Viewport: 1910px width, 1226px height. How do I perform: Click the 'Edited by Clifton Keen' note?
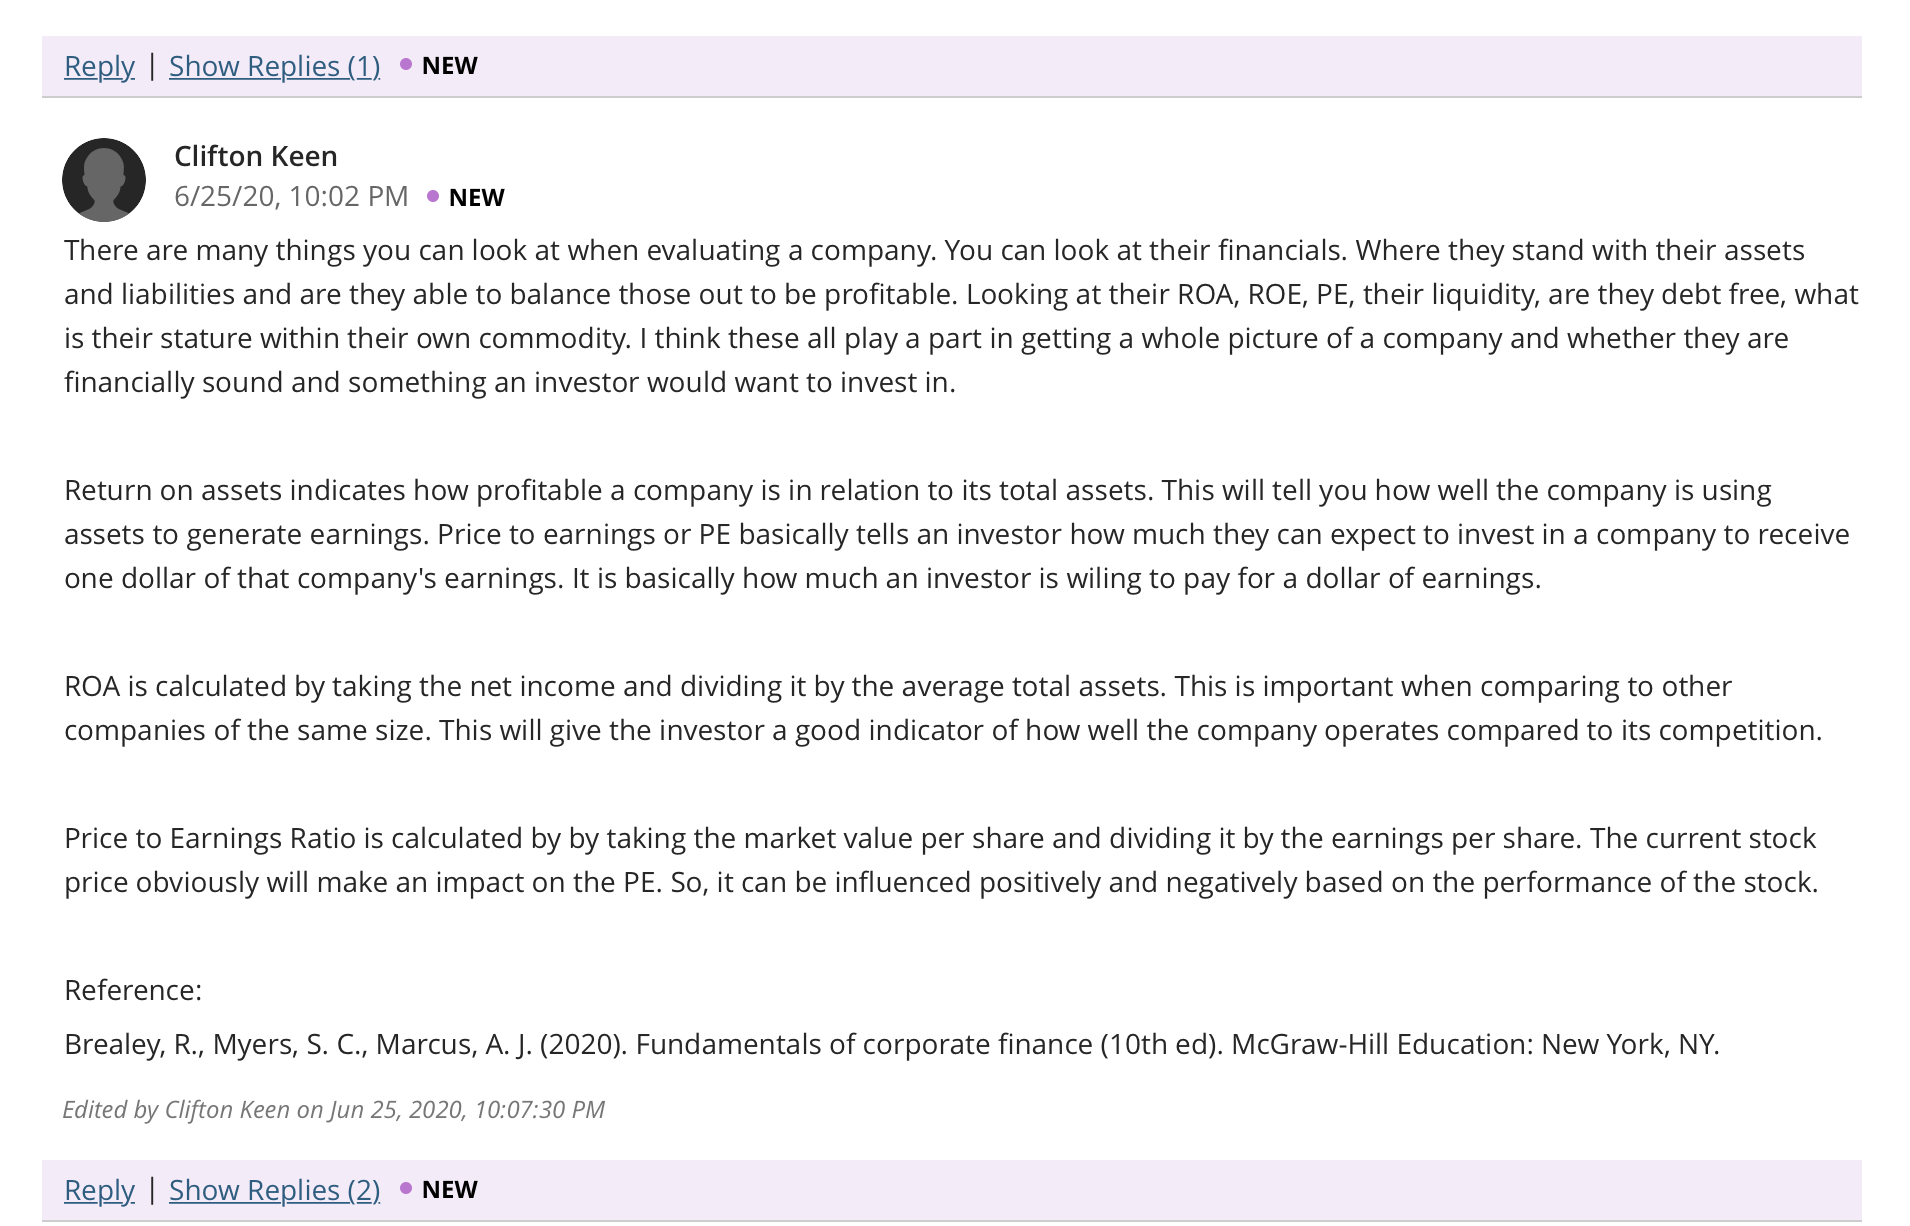pos(334,1110)
